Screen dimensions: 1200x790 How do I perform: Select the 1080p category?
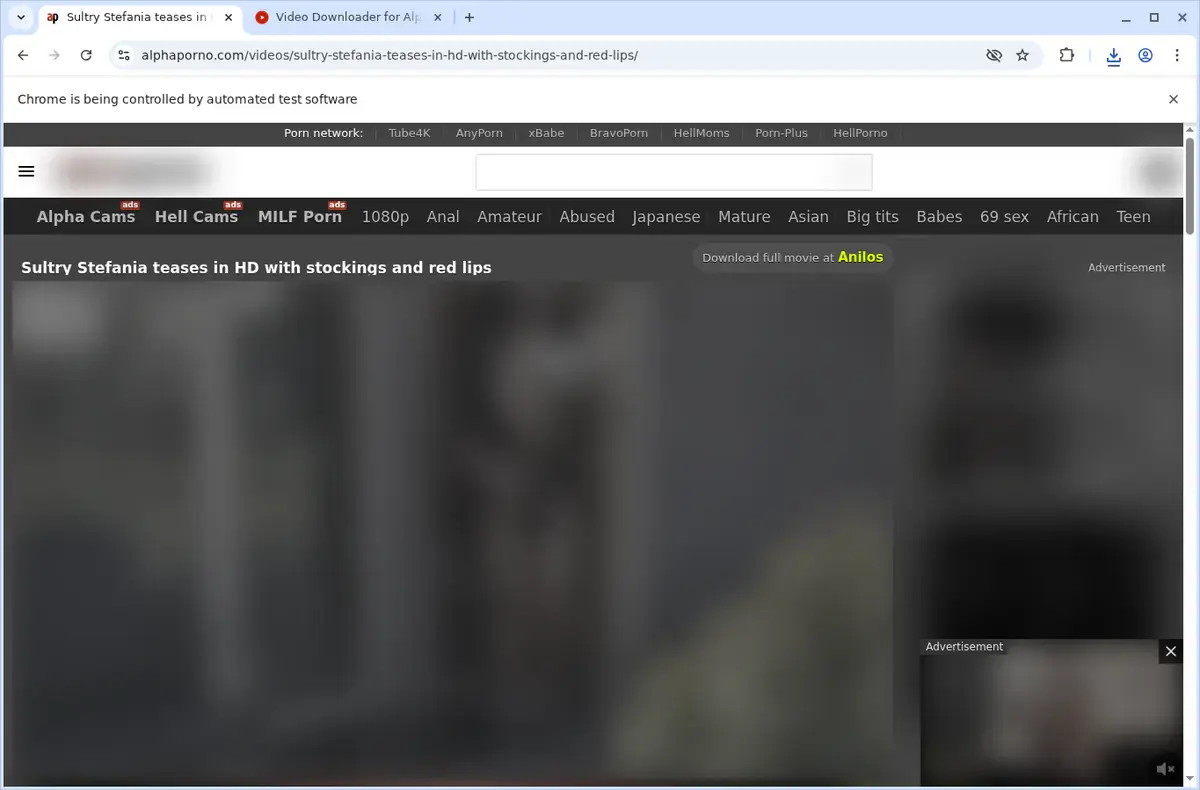click(x=385, y=216)
